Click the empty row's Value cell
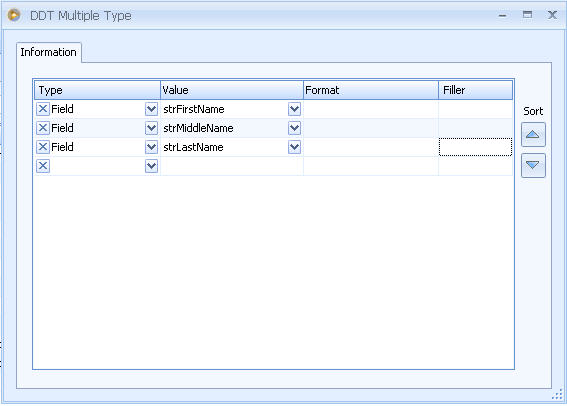 [231, 166]
